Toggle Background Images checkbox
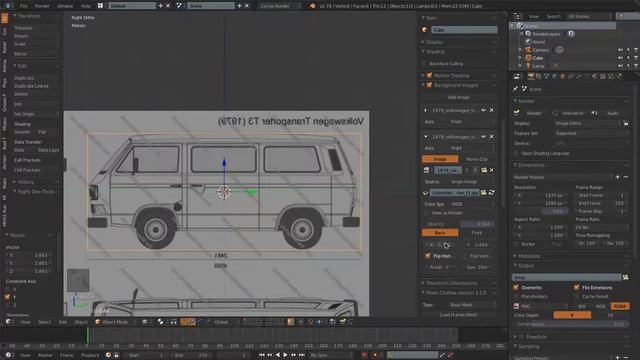640x360 pixels. (429, 85)
